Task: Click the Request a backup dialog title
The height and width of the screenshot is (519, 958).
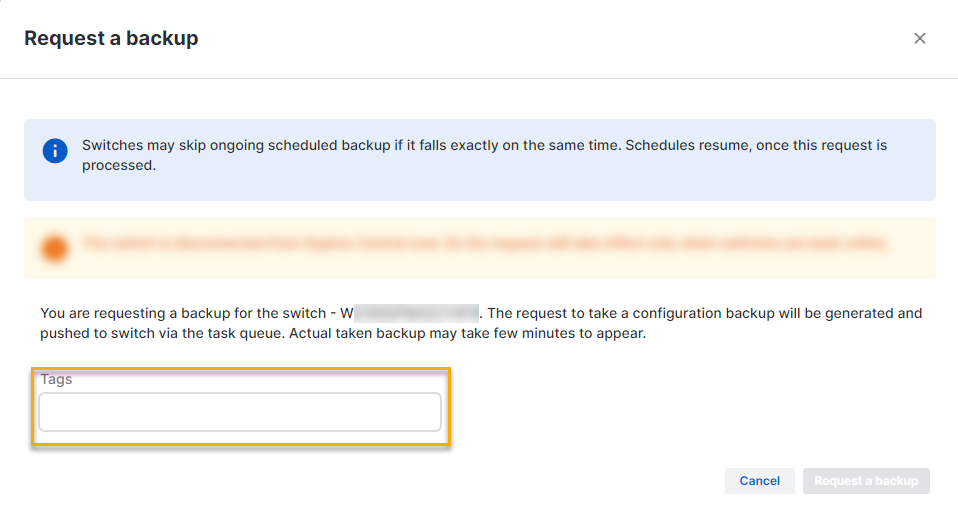Action: (x=111, y=38)
